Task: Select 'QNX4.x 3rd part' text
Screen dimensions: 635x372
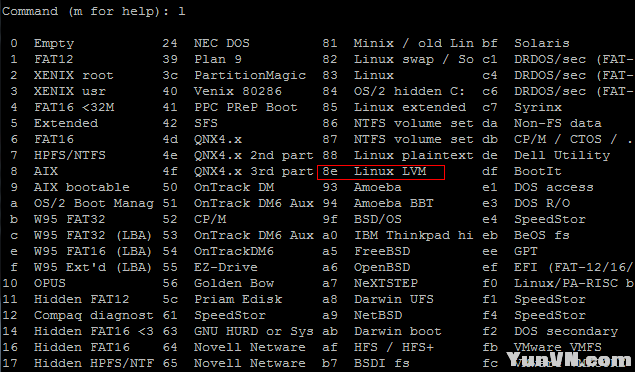Action: 254,171
